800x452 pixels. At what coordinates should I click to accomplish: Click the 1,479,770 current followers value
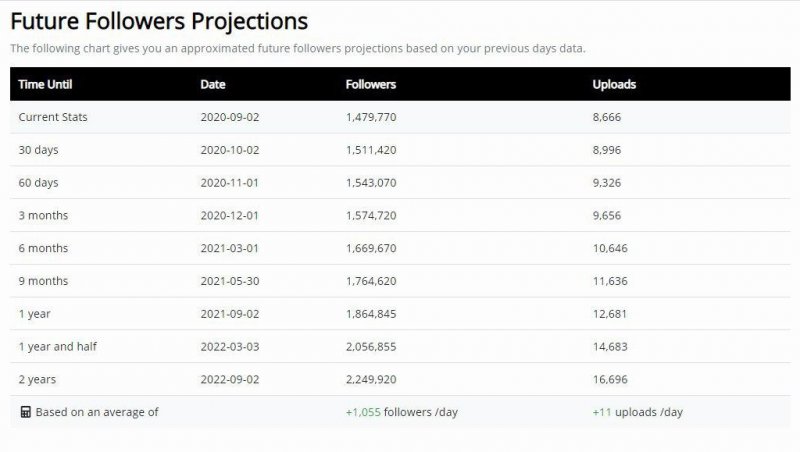[370, 117]
